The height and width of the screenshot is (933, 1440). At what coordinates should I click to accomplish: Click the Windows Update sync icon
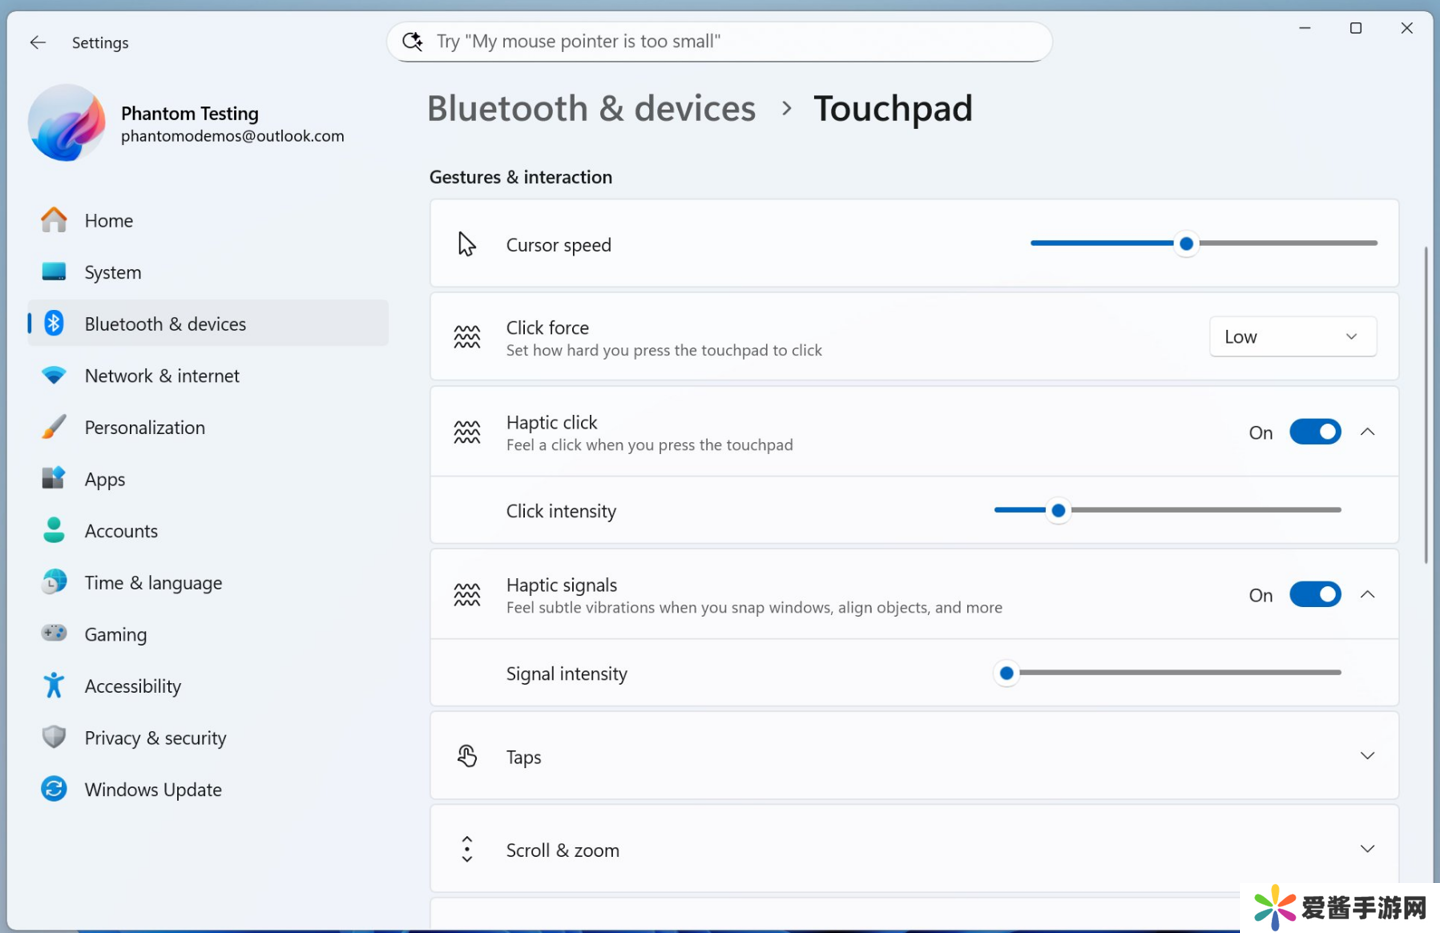54,789
